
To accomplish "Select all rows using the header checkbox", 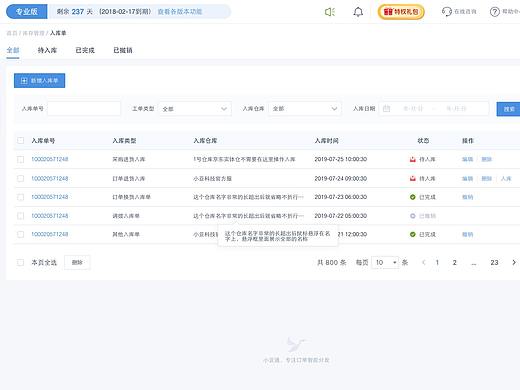I will [20, 140].
